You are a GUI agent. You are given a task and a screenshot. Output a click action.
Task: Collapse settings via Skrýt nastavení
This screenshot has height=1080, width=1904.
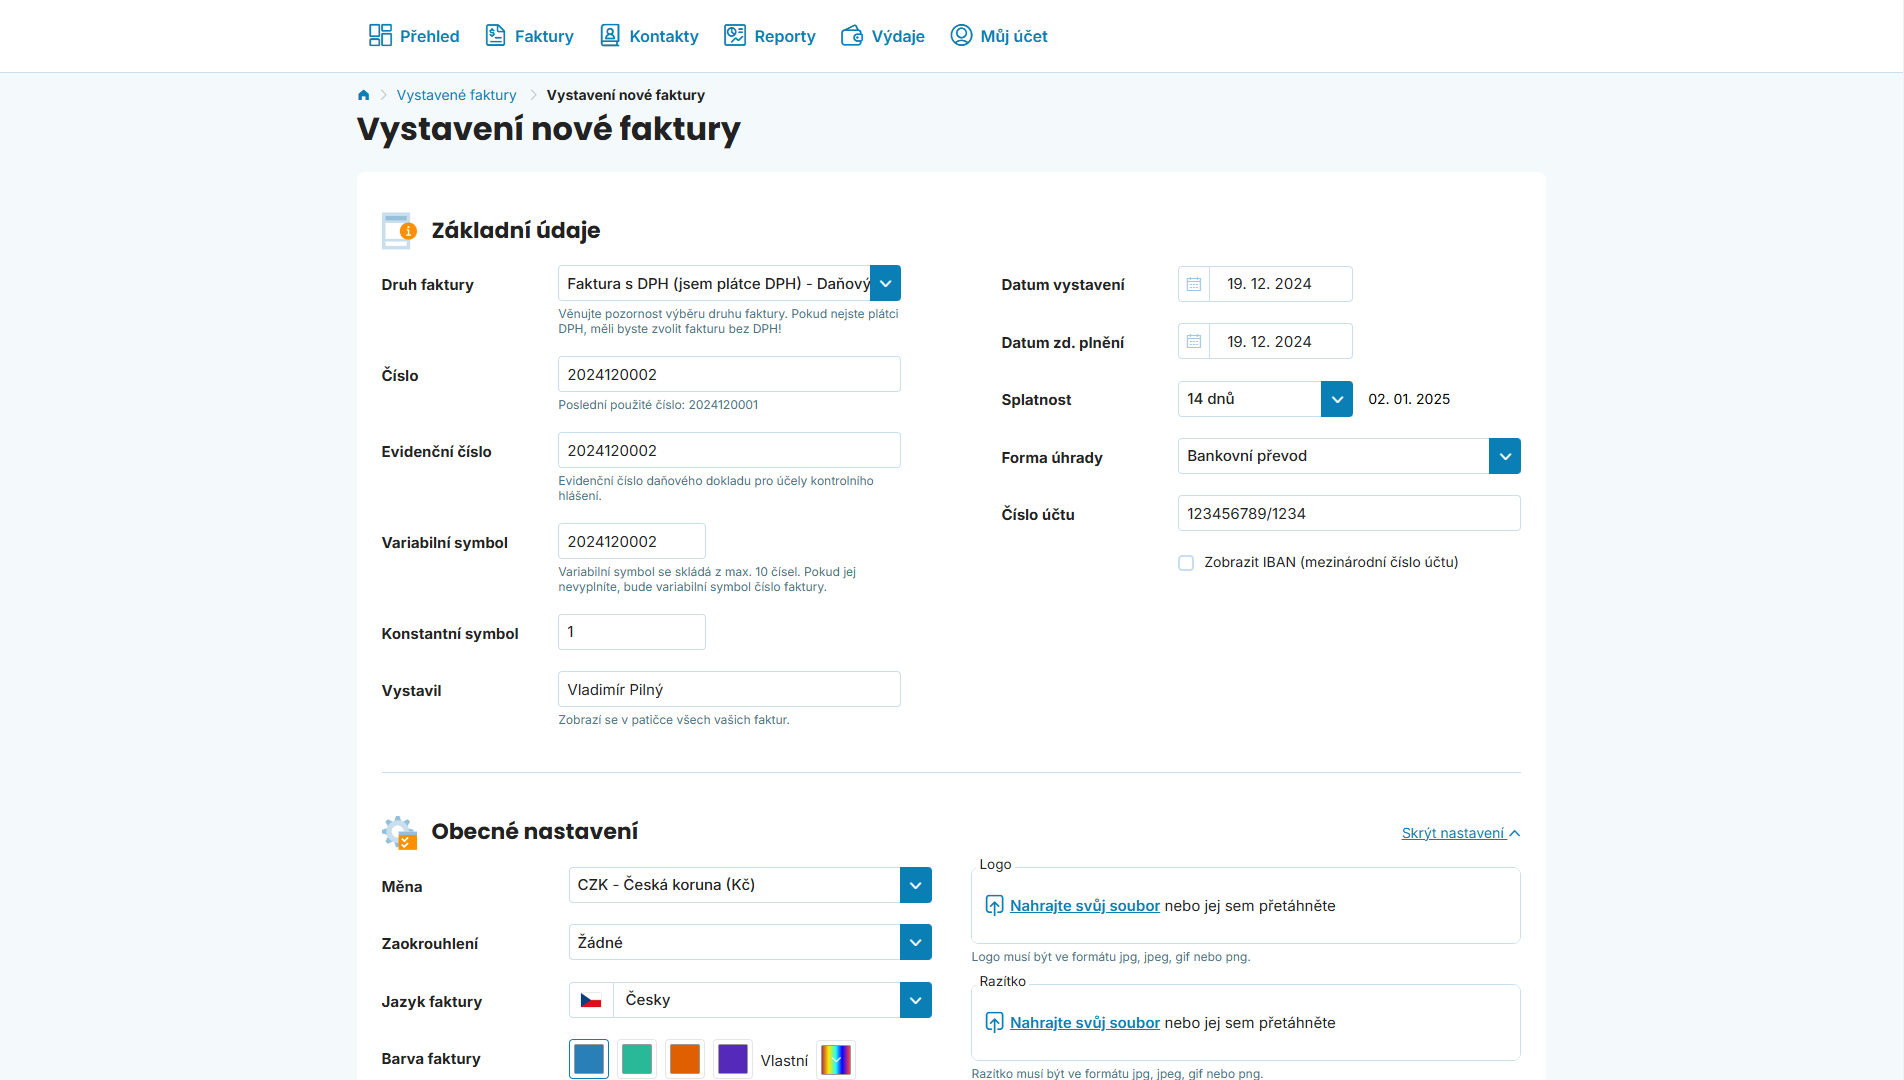point(1460,833)
